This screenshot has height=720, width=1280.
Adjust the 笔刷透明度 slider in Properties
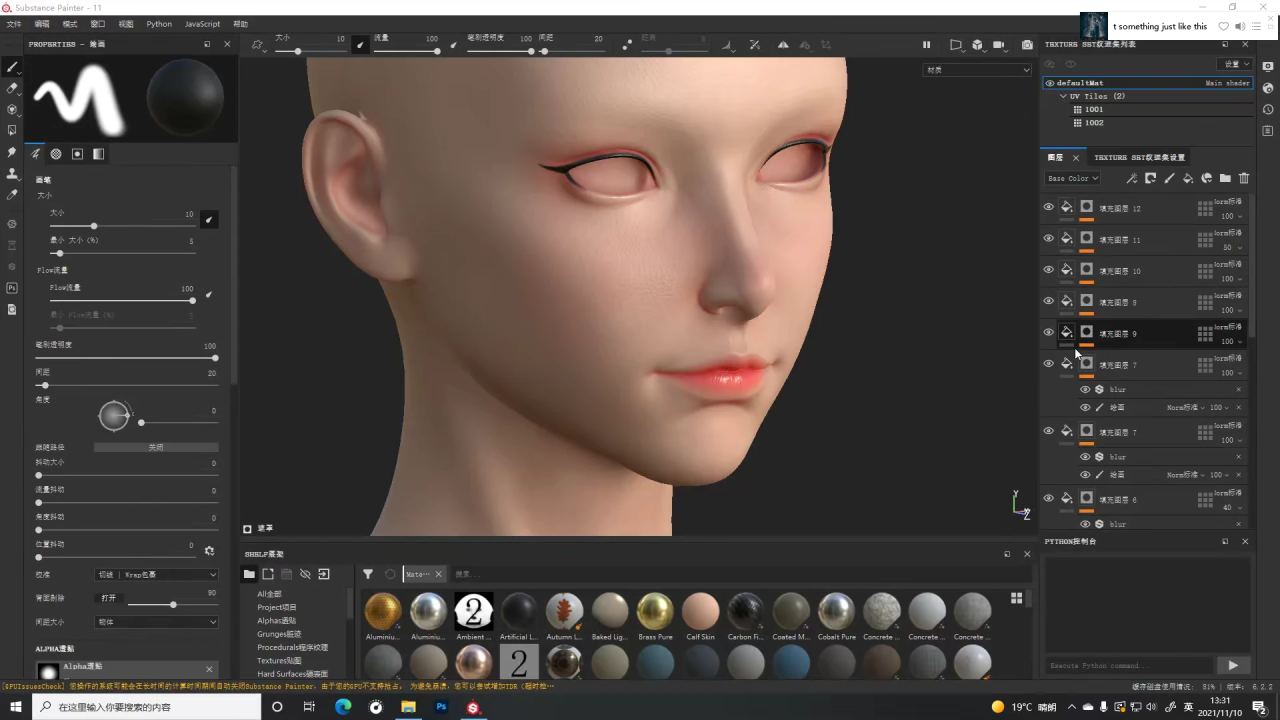click(127, 358)
